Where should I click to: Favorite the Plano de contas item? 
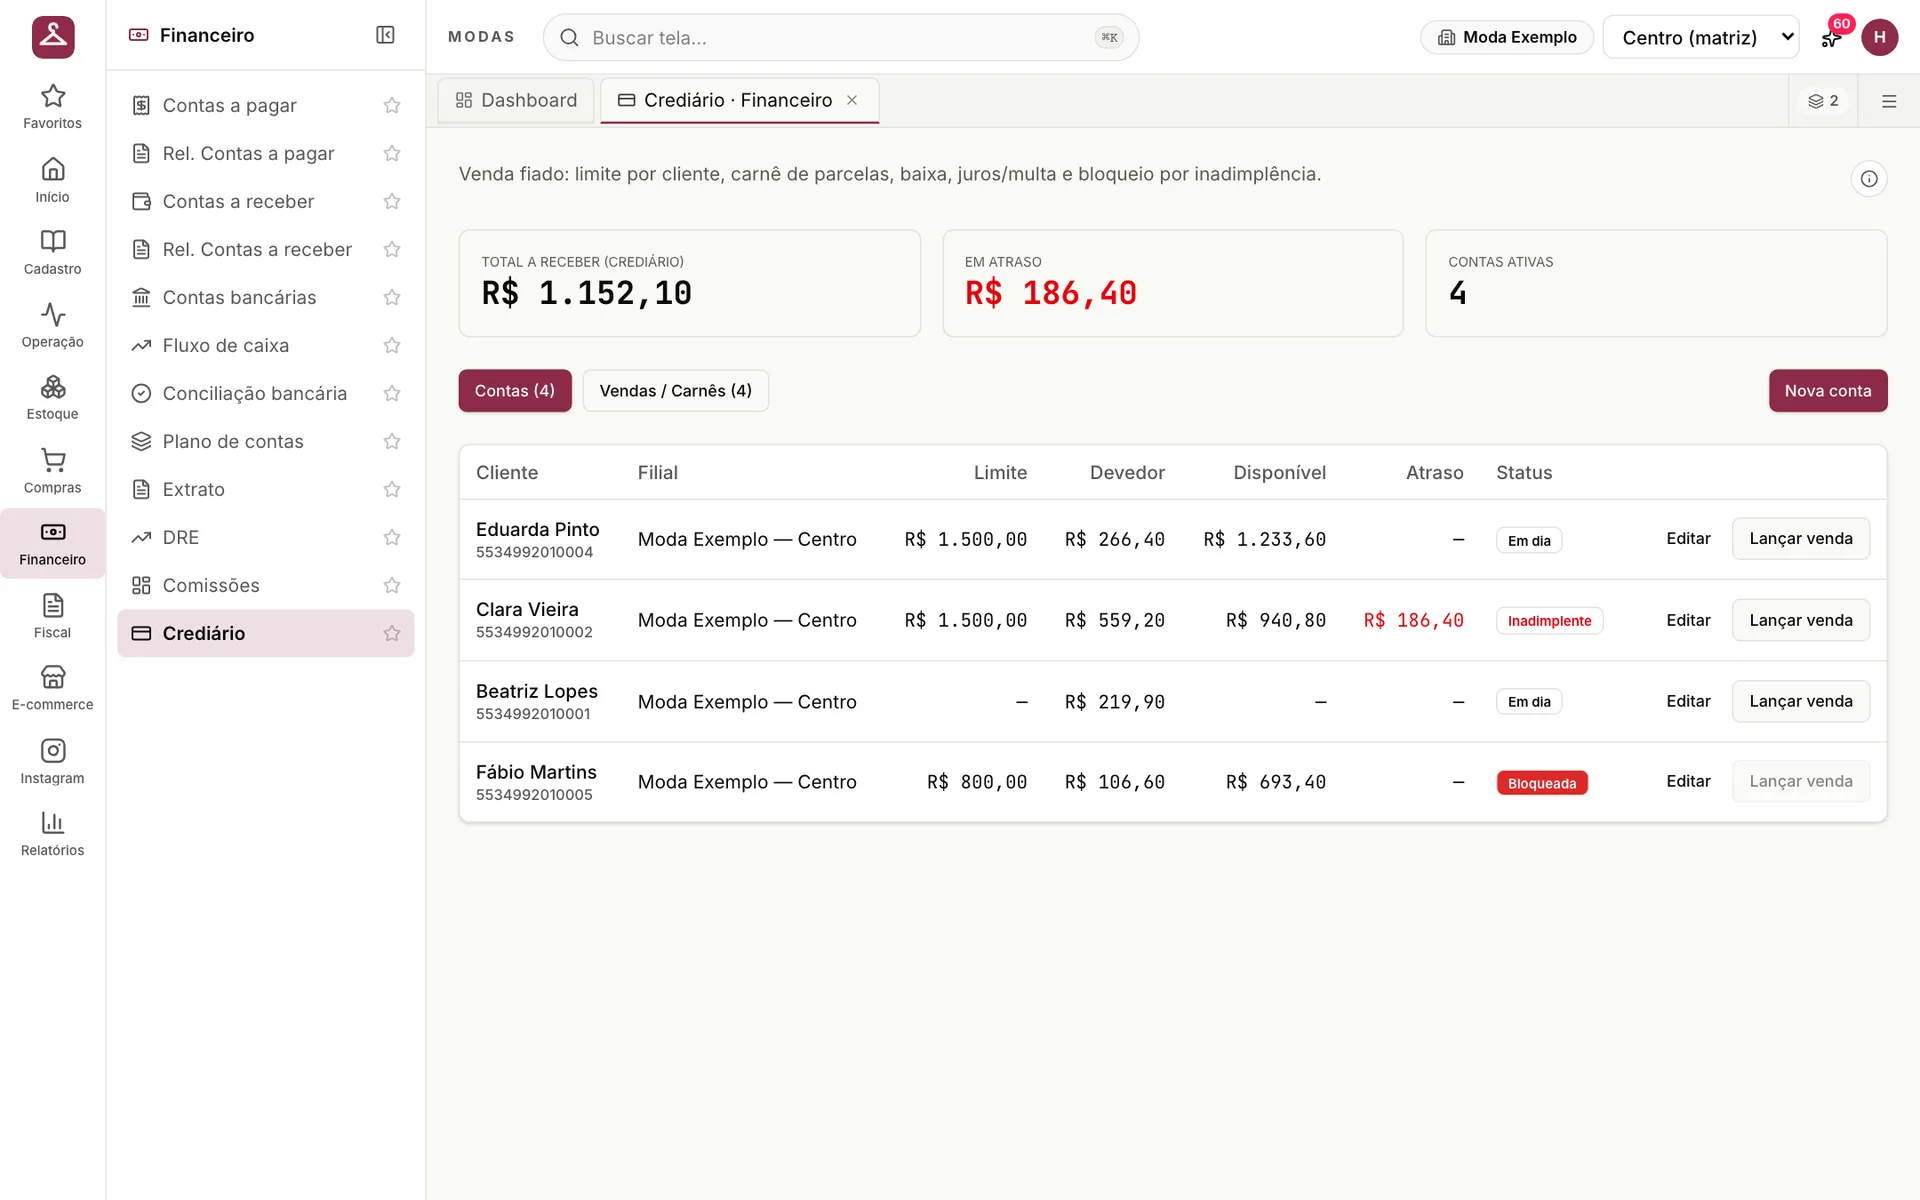(392, 441)
